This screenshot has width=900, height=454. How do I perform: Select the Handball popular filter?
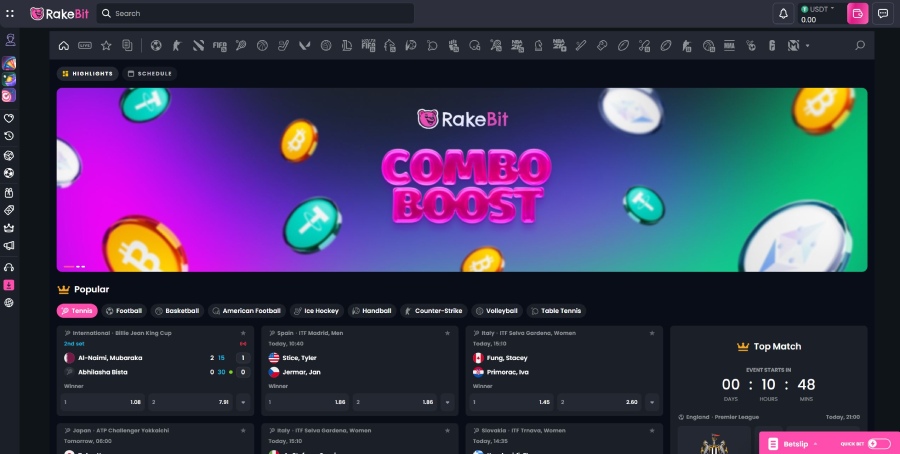click(x=372, y=311)
